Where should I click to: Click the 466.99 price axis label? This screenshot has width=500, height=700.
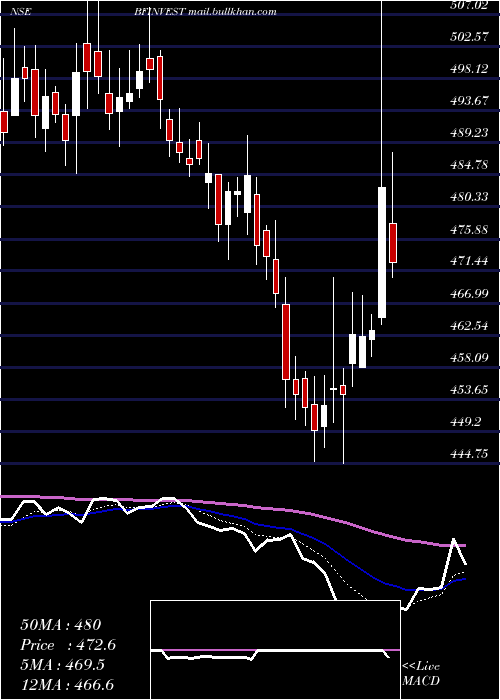(468, 294)
